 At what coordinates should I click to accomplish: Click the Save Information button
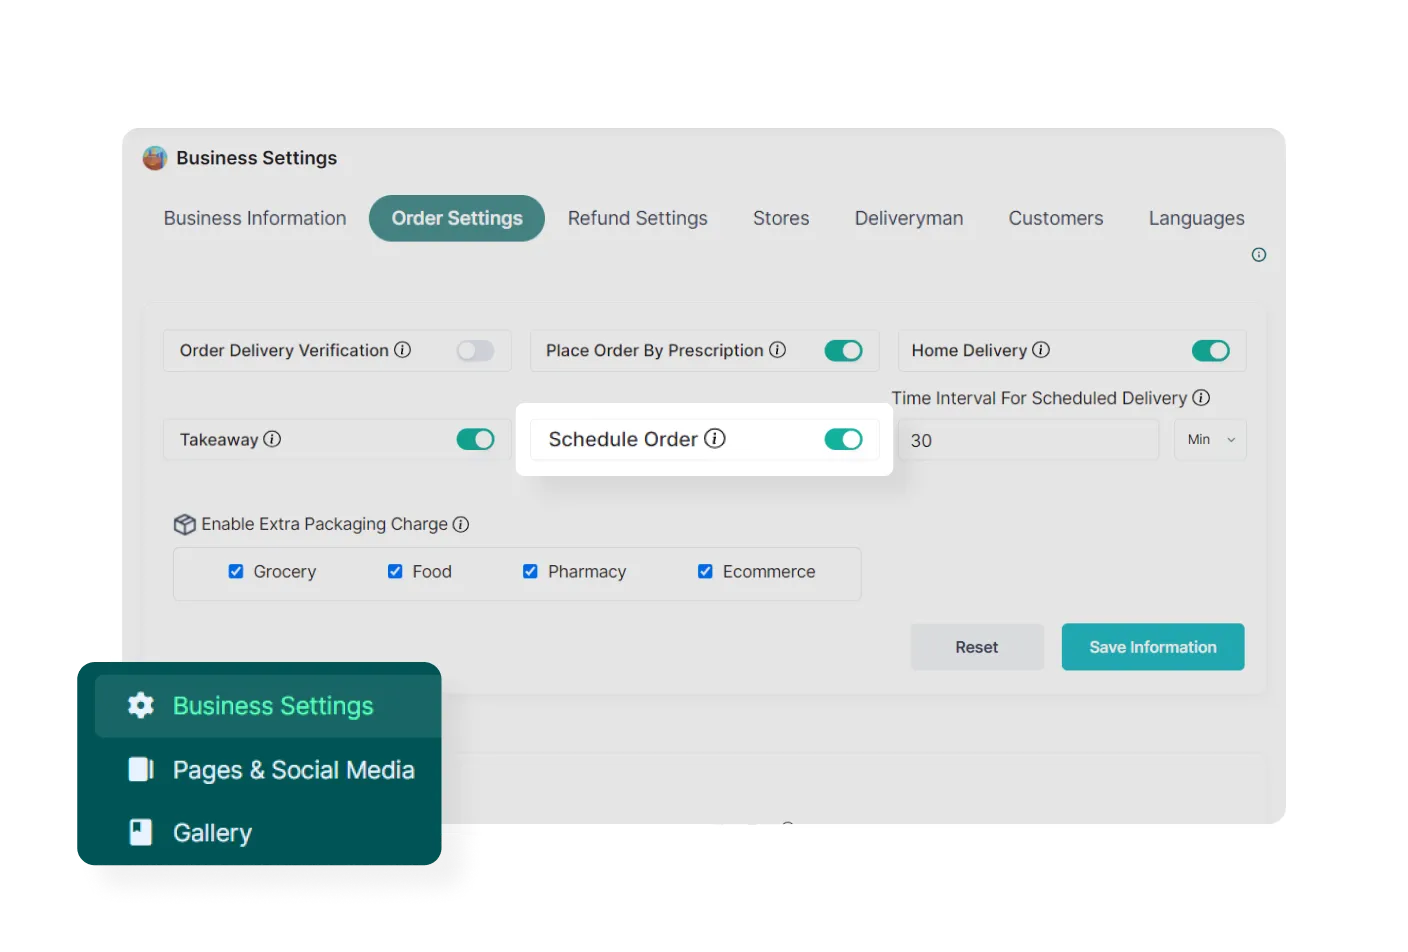pos(1152,647)
